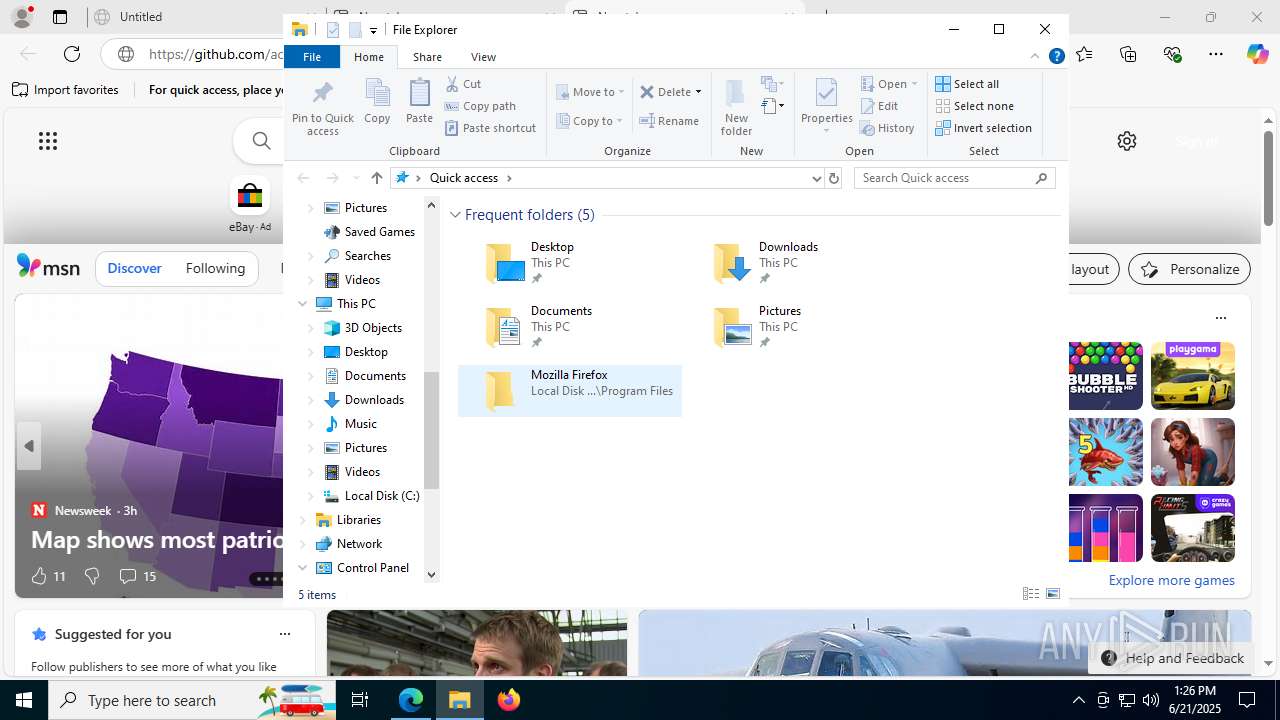Click the Copy ribbon icon
The width and height of the screenshot is (1280, 720).
(x=377, y=102)
